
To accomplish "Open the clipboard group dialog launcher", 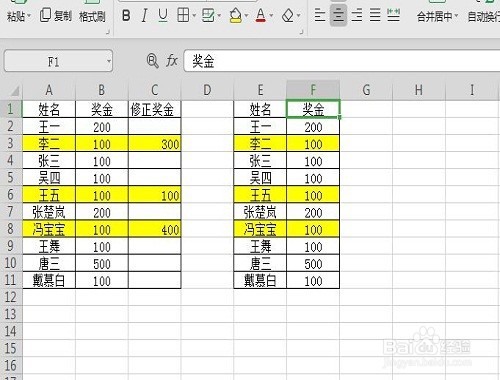I will coord(108,32).
